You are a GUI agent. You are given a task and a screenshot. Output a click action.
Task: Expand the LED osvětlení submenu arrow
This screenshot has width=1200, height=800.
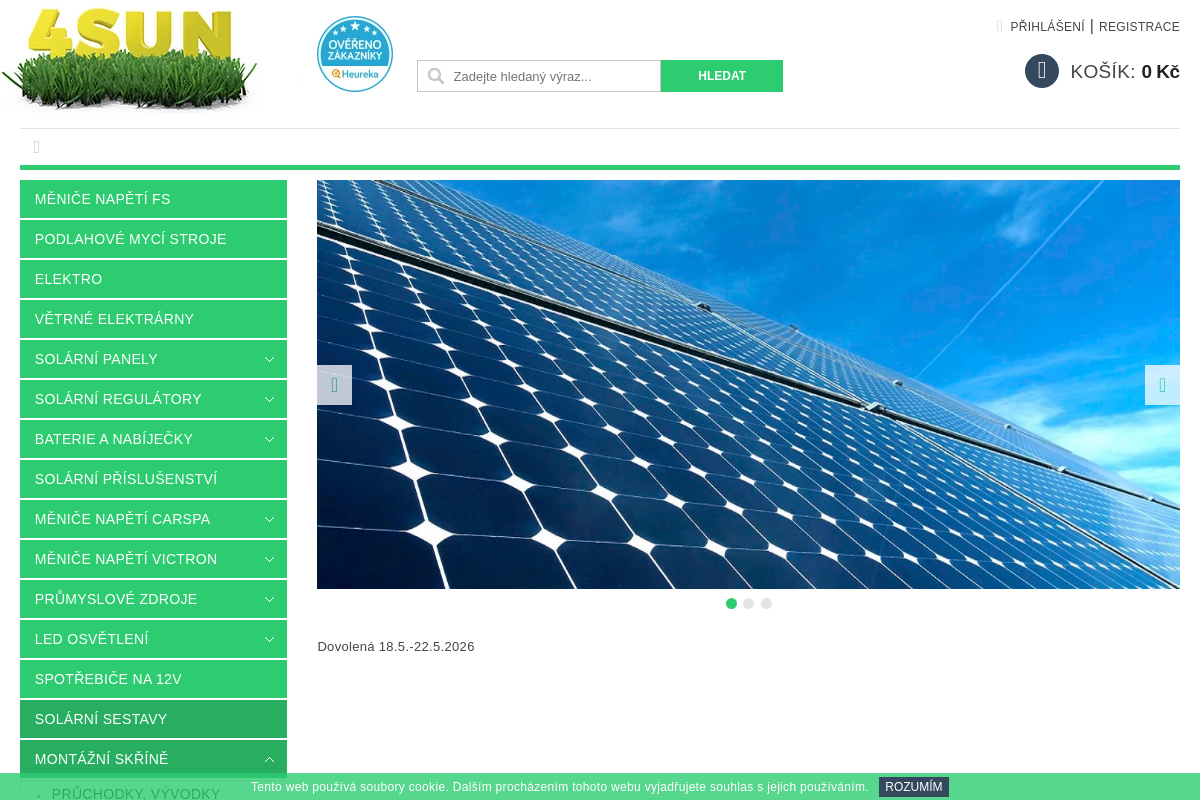click(269, 639)
